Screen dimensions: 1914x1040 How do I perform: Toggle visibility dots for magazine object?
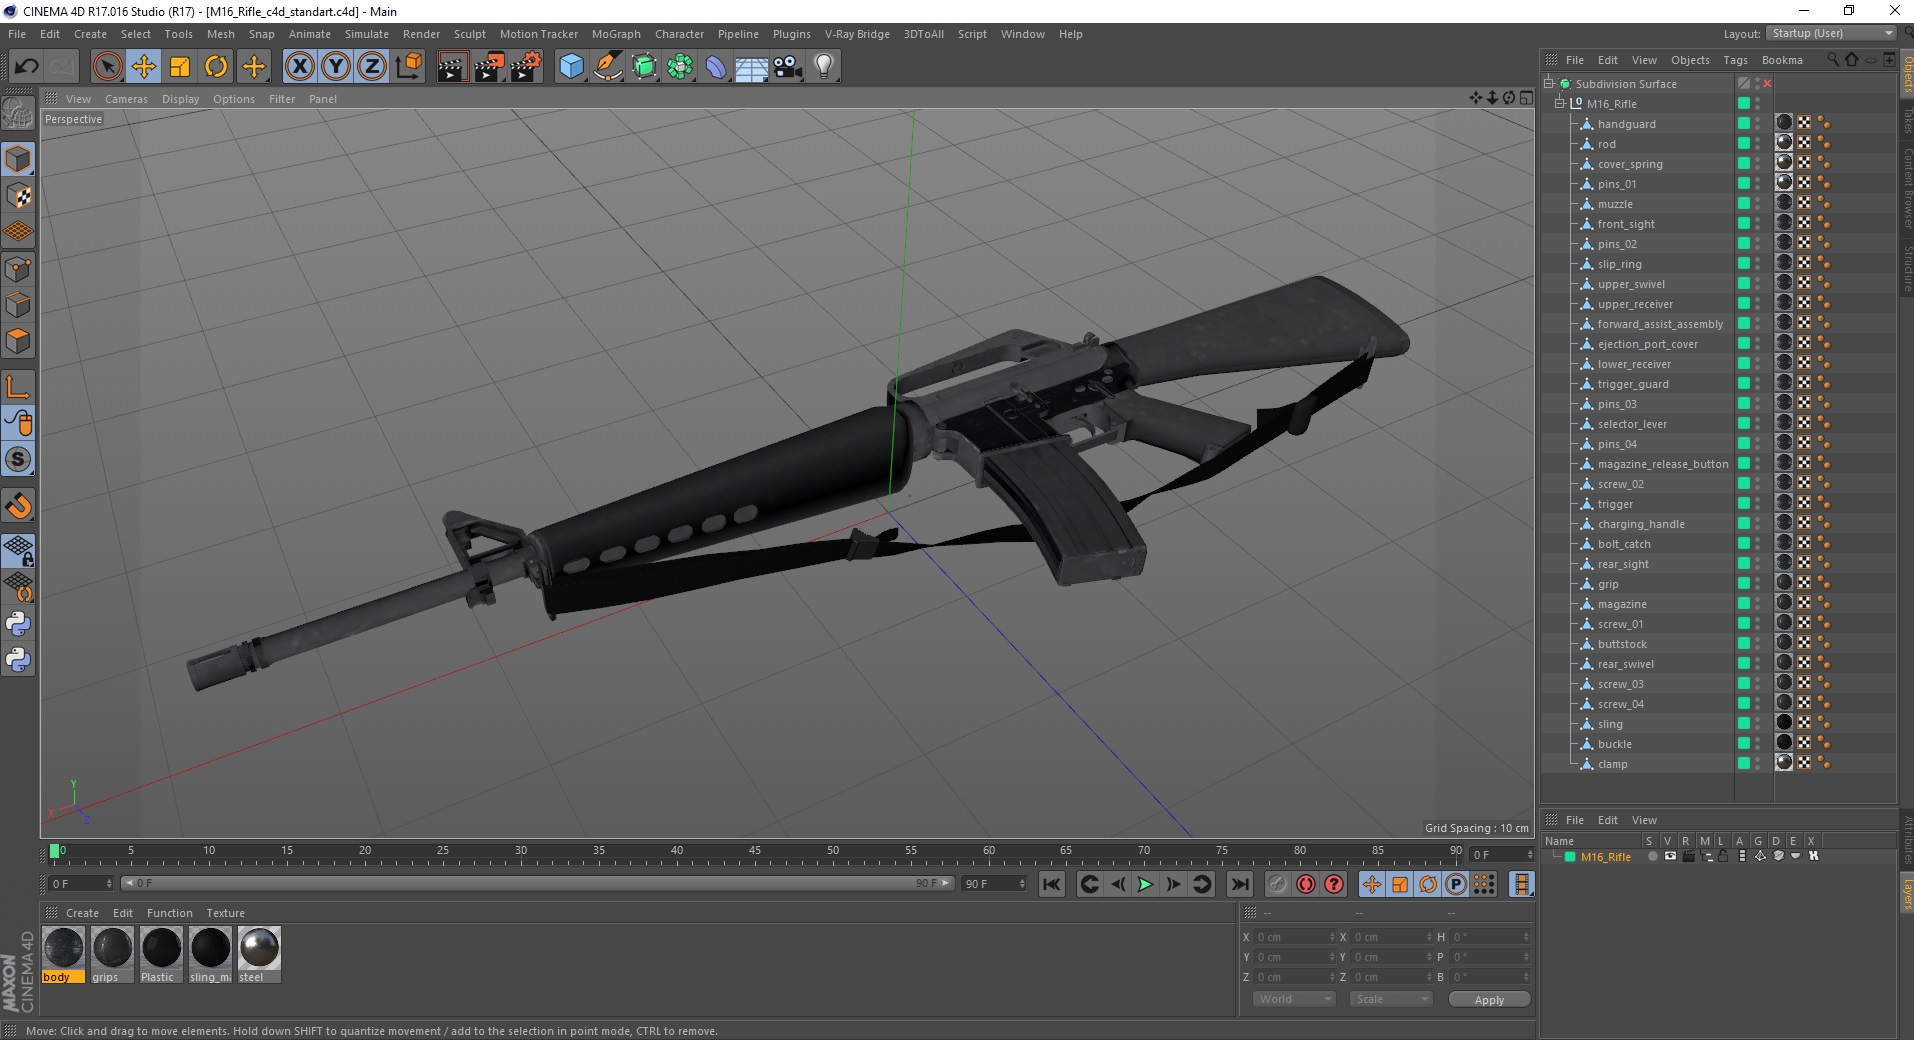pos(1757,604)
